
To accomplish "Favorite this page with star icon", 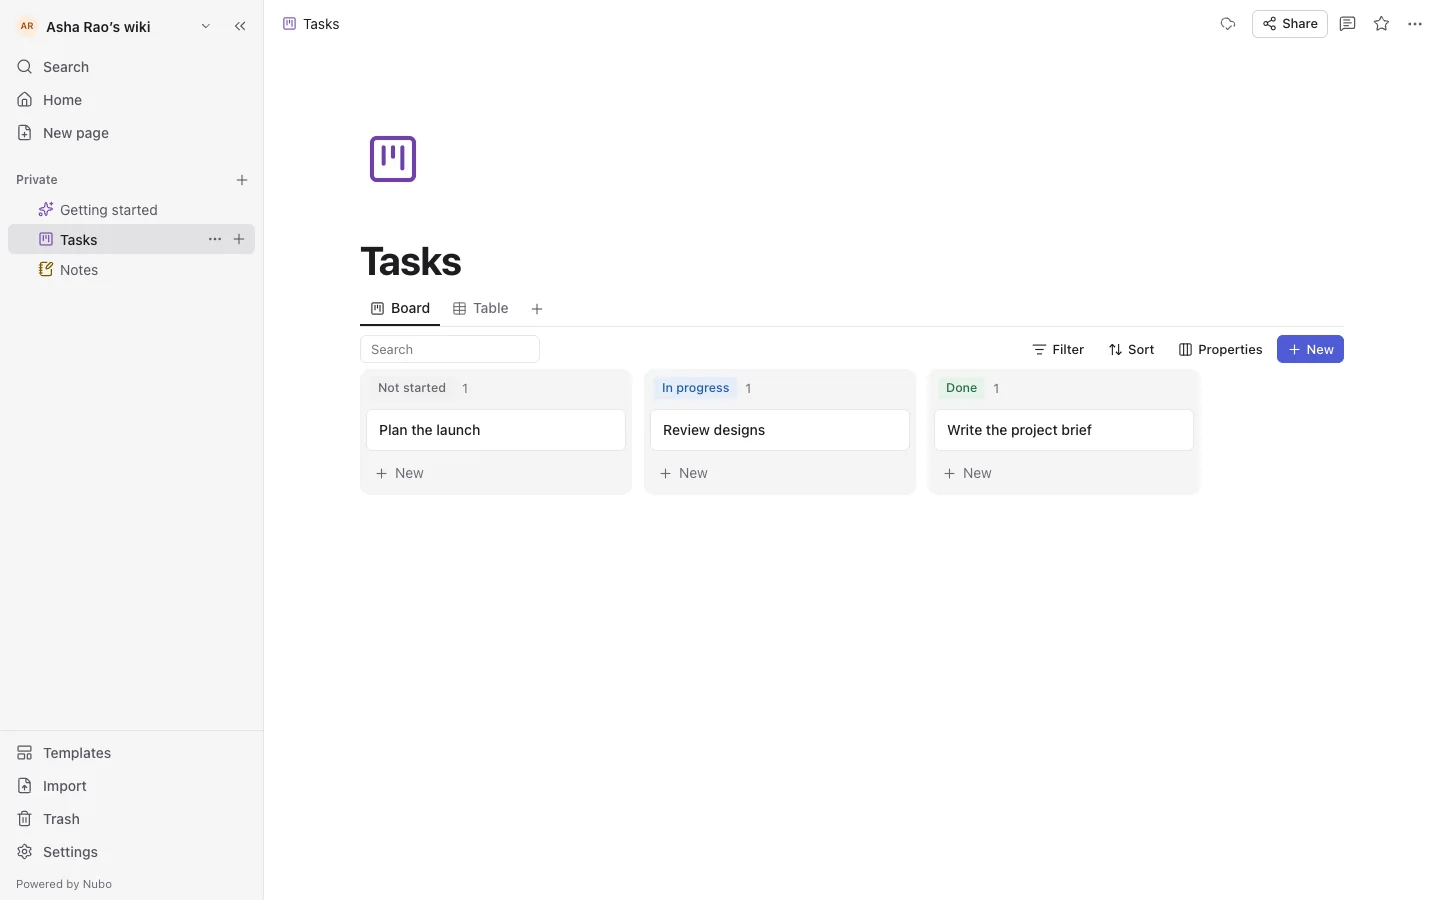I will [1382, 24].
